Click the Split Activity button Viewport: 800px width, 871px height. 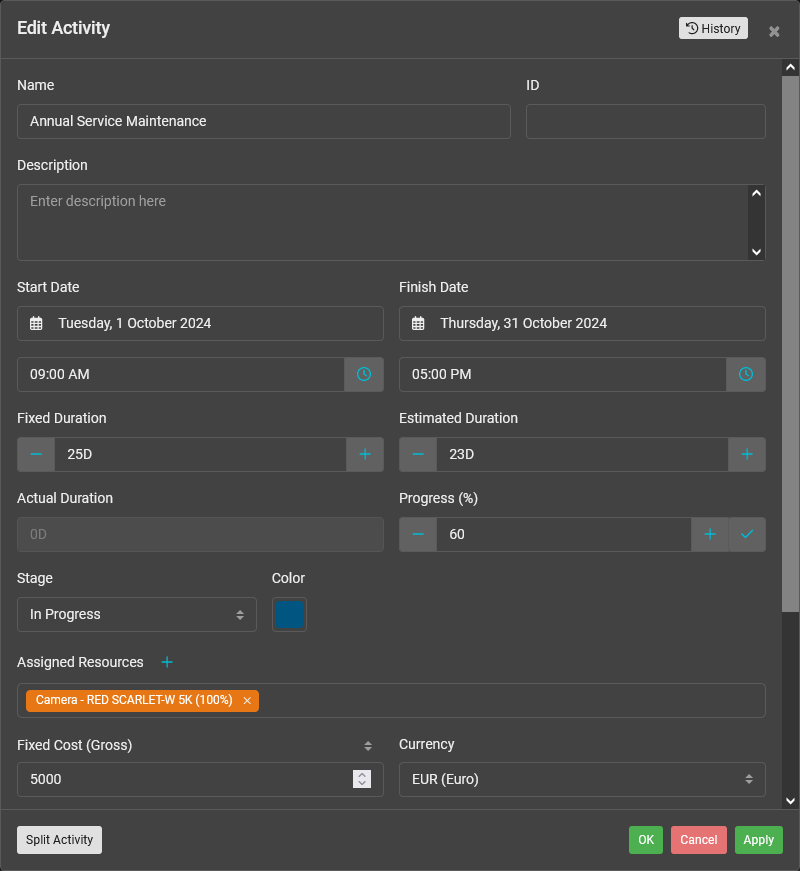[x=59, y=840]
